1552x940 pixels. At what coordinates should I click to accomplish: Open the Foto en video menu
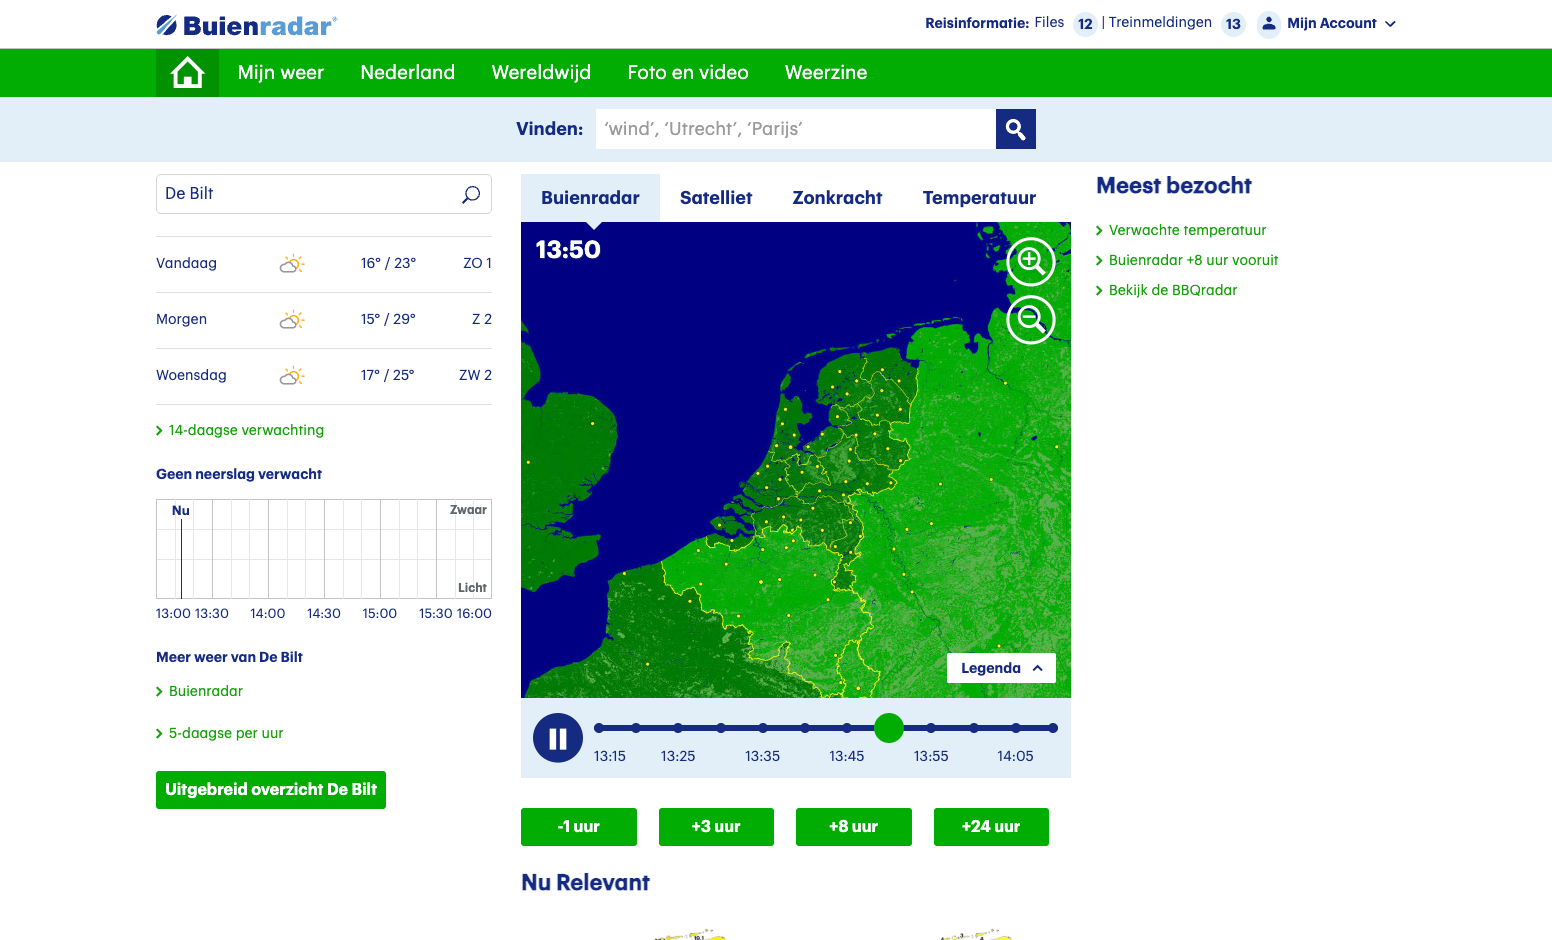(x=688, y=73)
